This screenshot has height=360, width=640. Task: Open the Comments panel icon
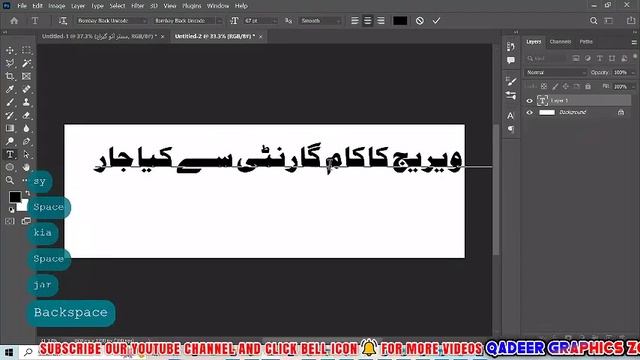[511, 60]
